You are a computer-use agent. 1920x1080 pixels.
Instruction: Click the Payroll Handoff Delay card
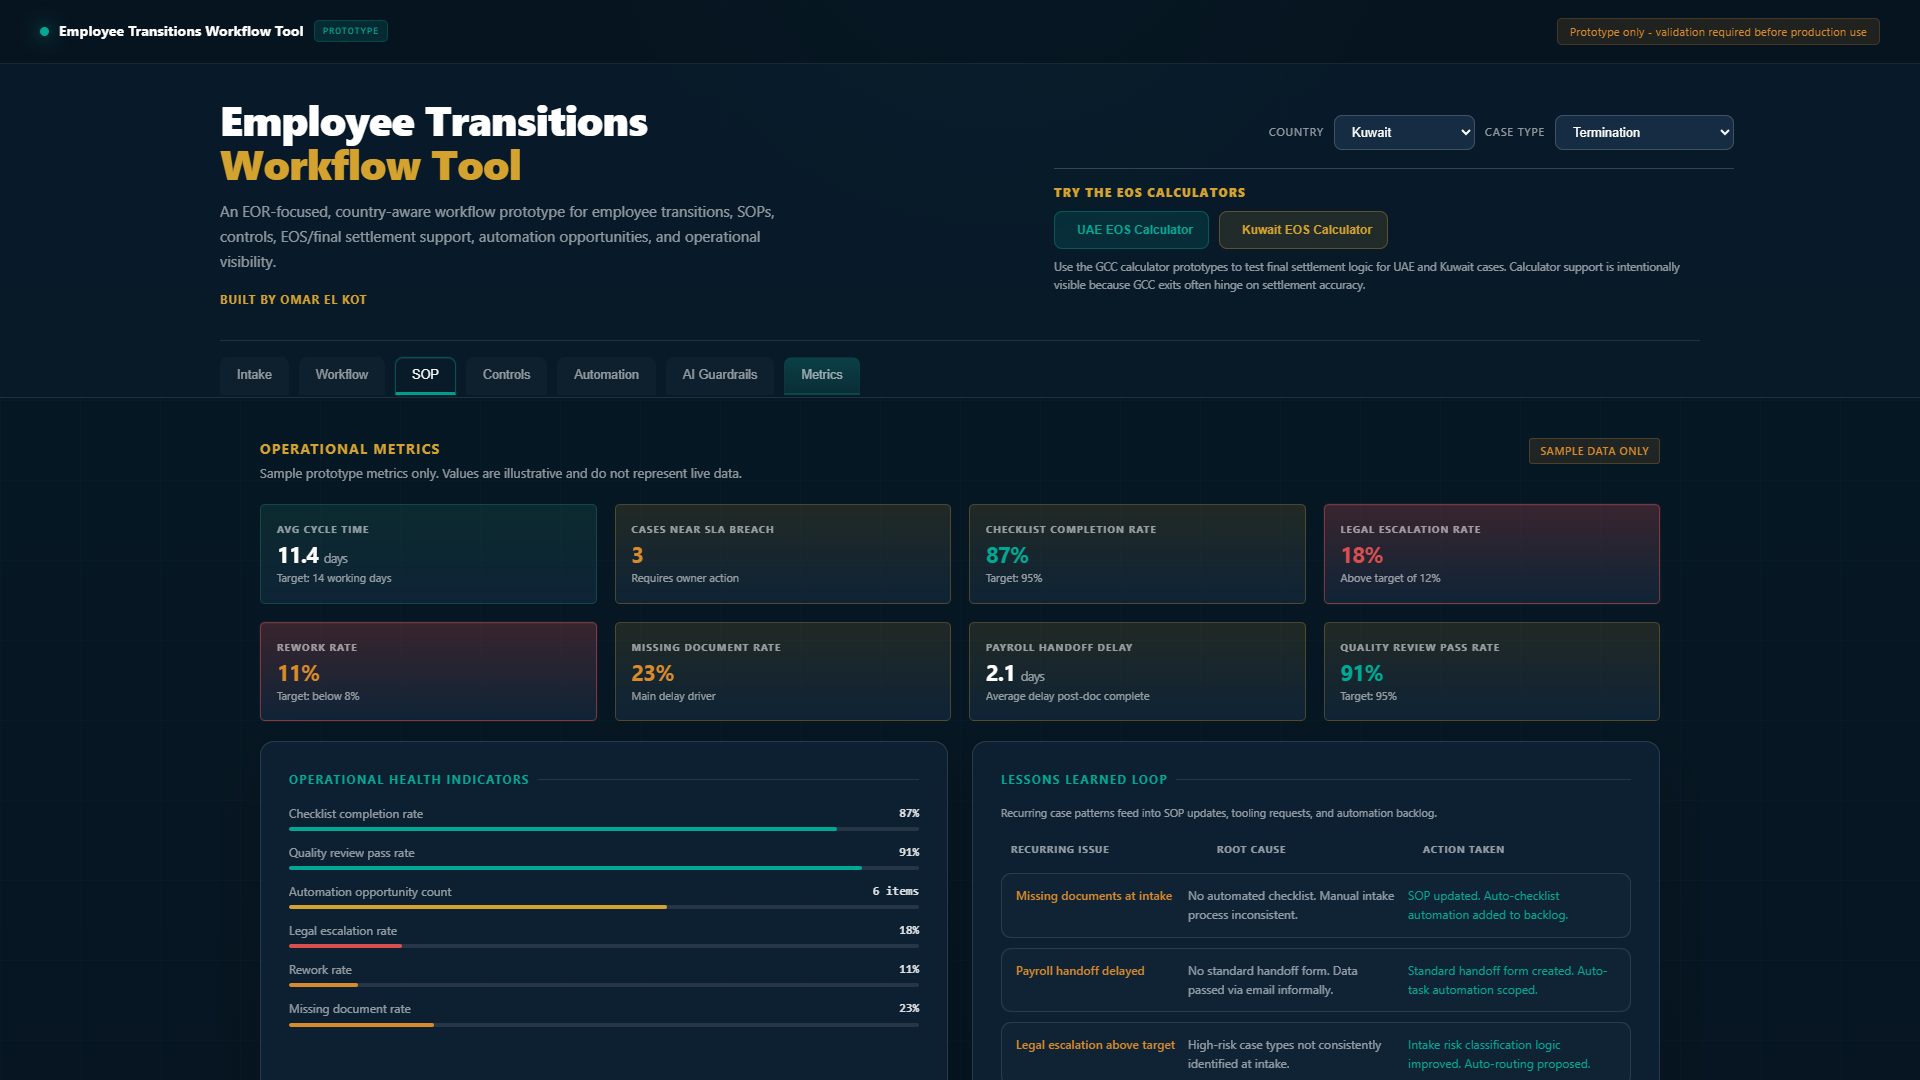(1137, 672)
